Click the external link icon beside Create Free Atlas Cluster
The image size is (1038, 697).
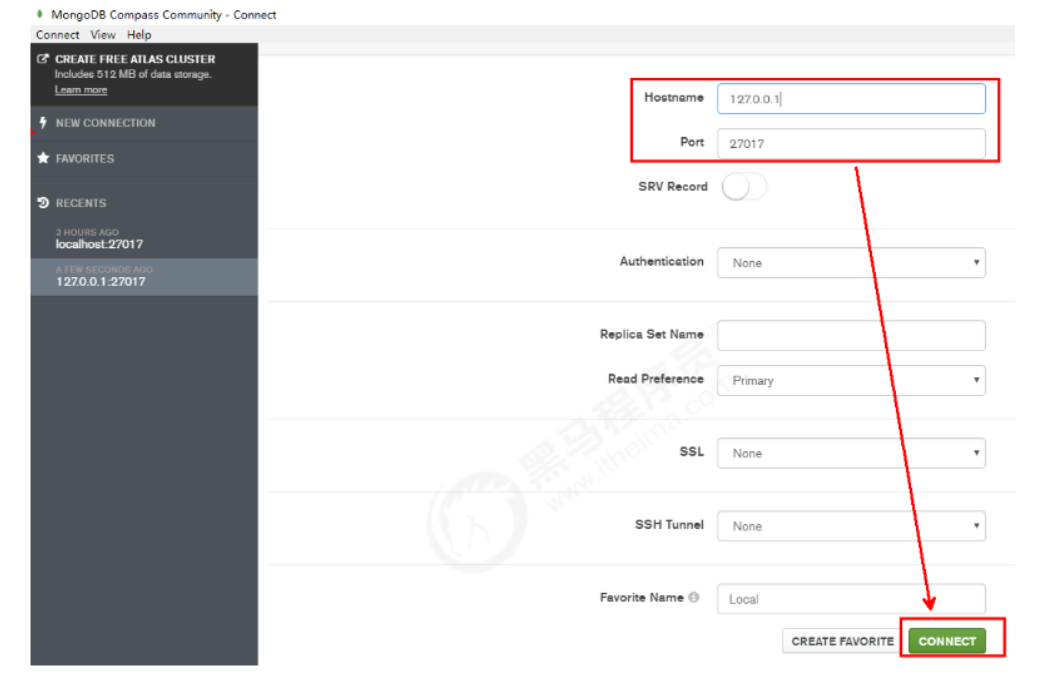coord(42,59)
